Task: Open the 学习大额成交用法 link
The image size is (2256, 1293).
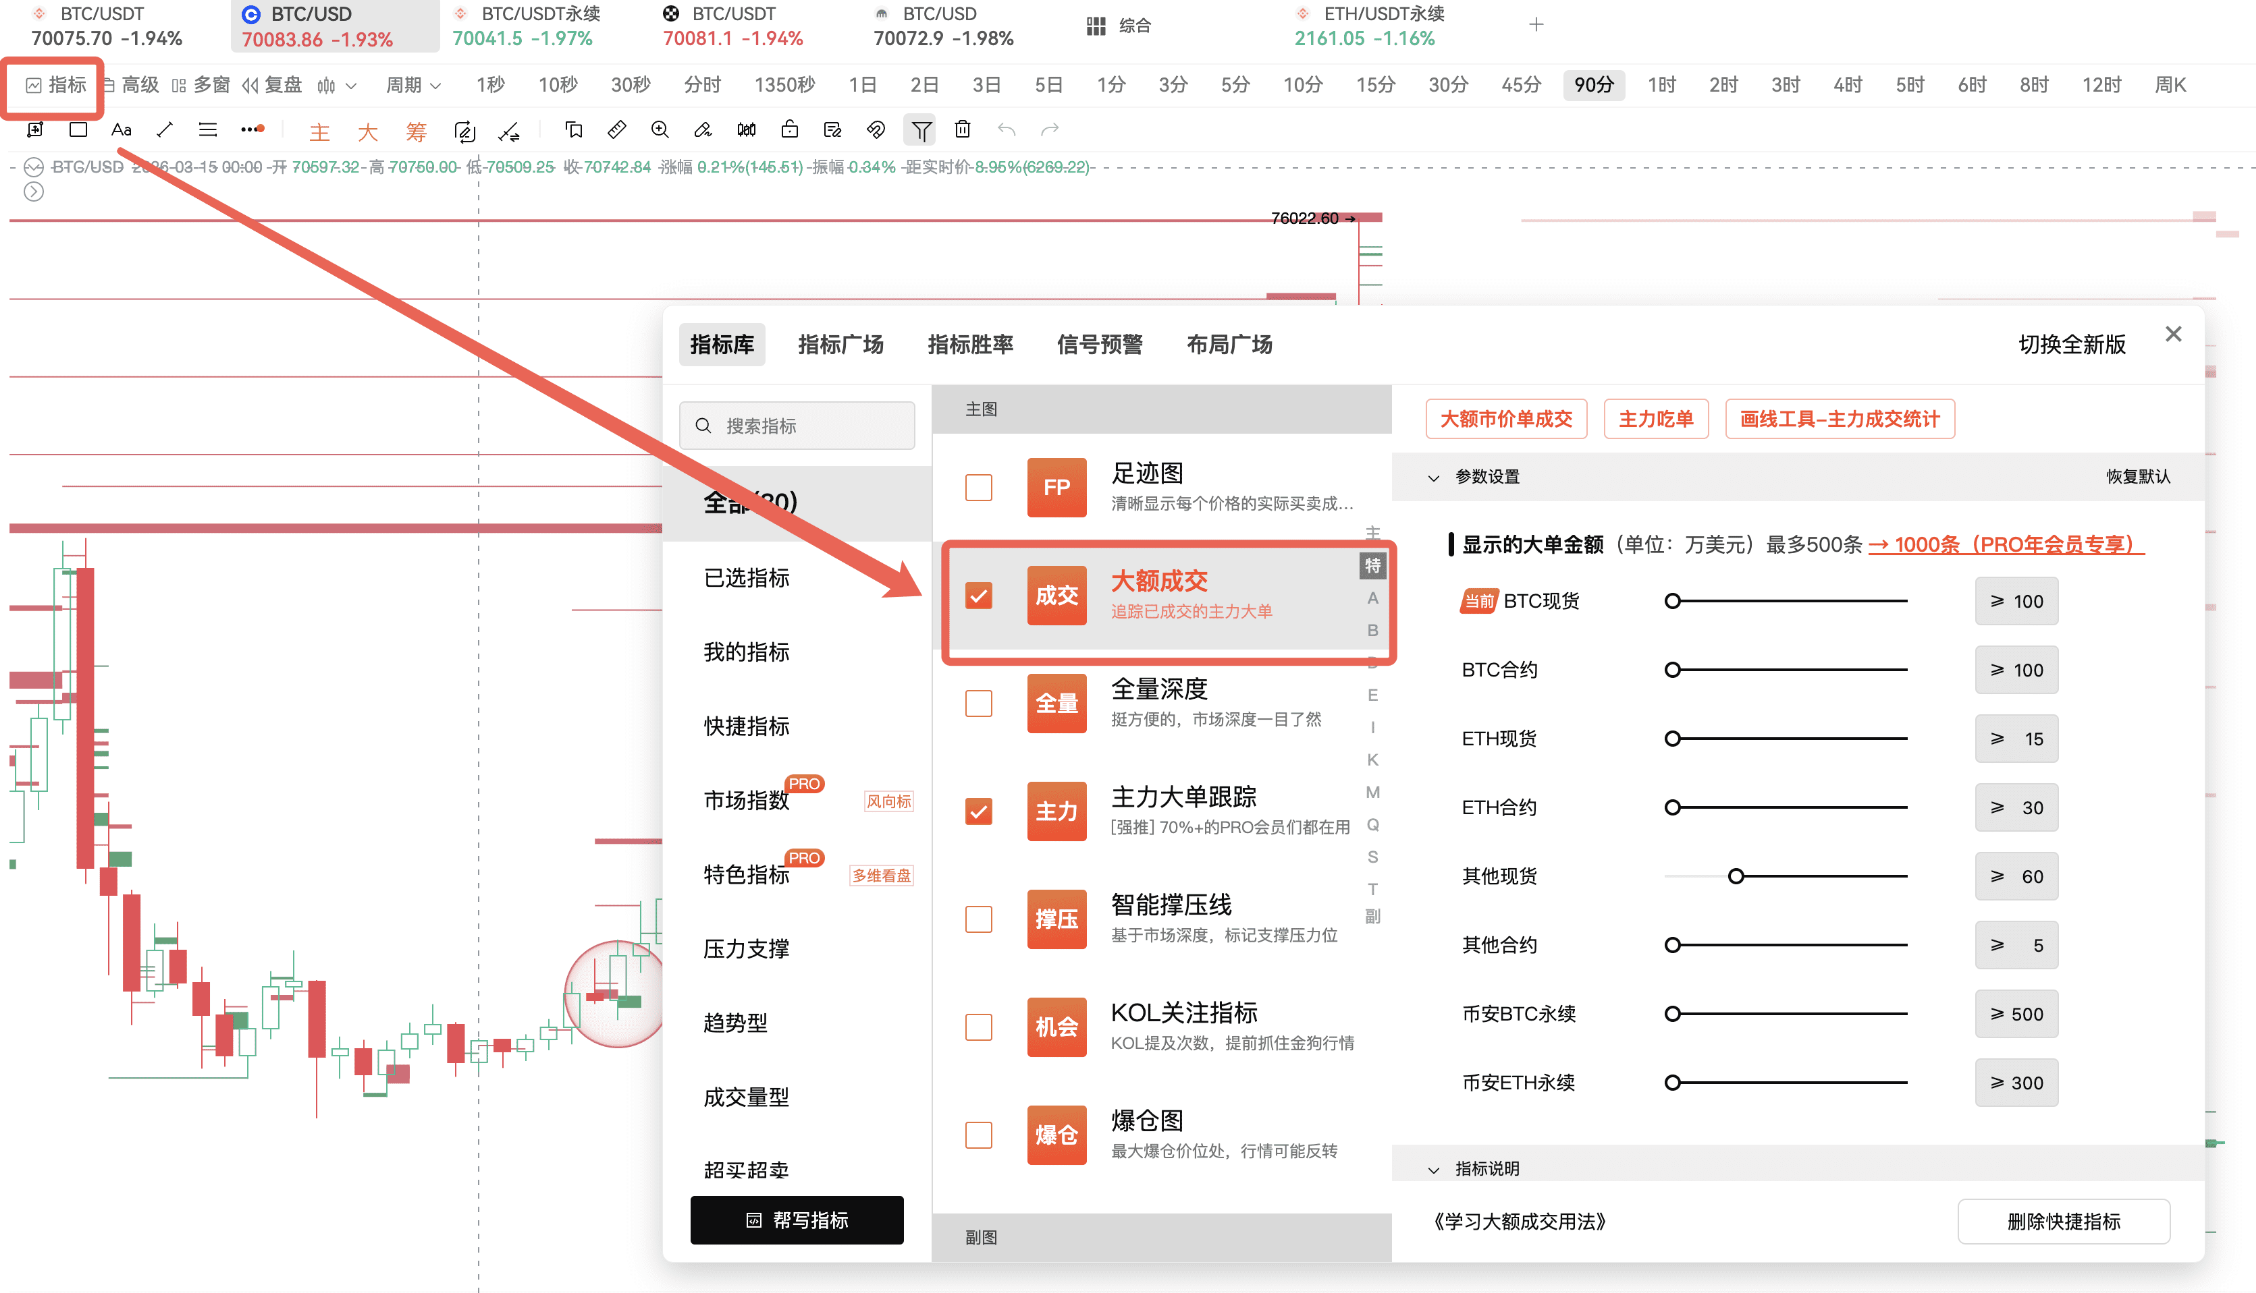Action: [x=1519, y=1222]
